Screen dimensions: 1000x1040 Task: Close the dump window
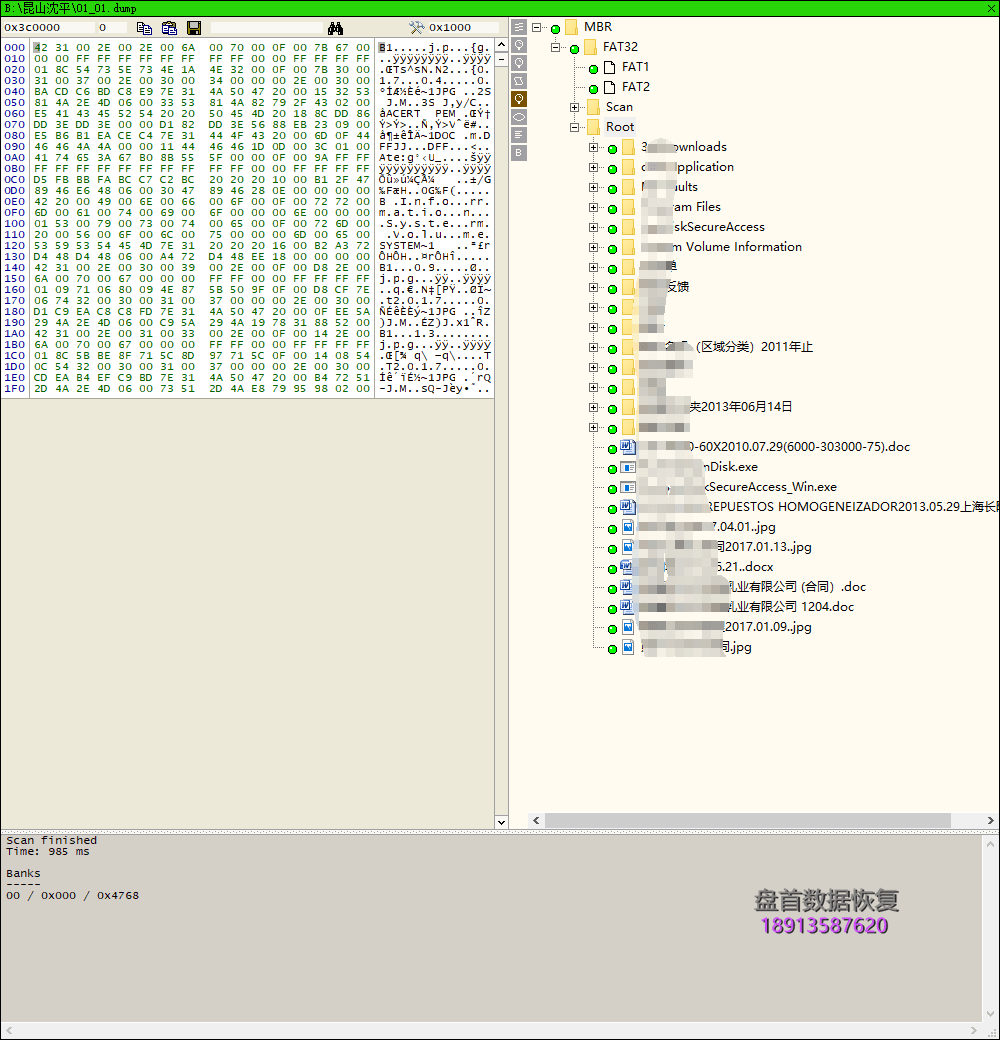(991, 8)
